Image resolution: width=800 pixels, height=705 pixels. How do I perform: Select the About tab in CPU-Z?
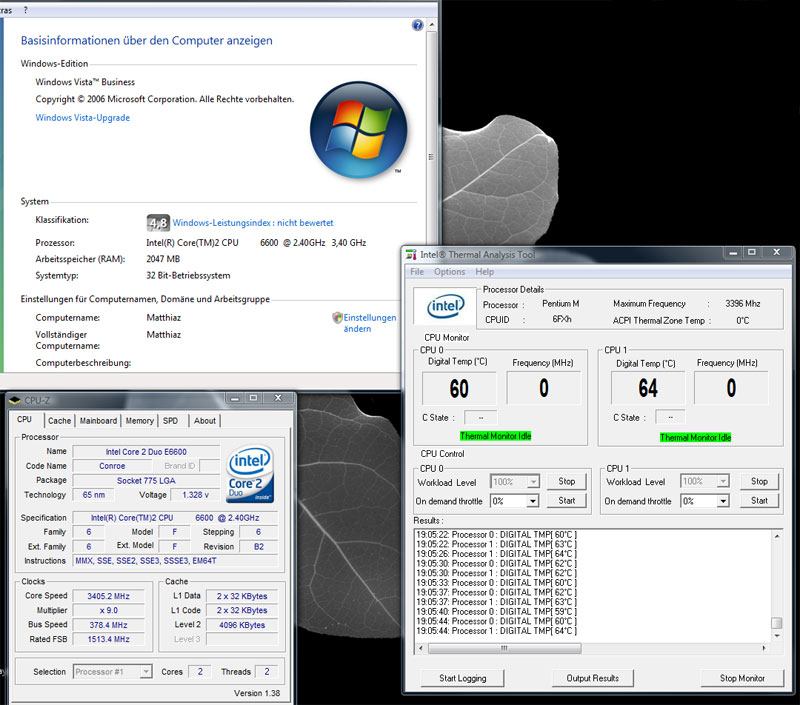[x=205, y=421]
